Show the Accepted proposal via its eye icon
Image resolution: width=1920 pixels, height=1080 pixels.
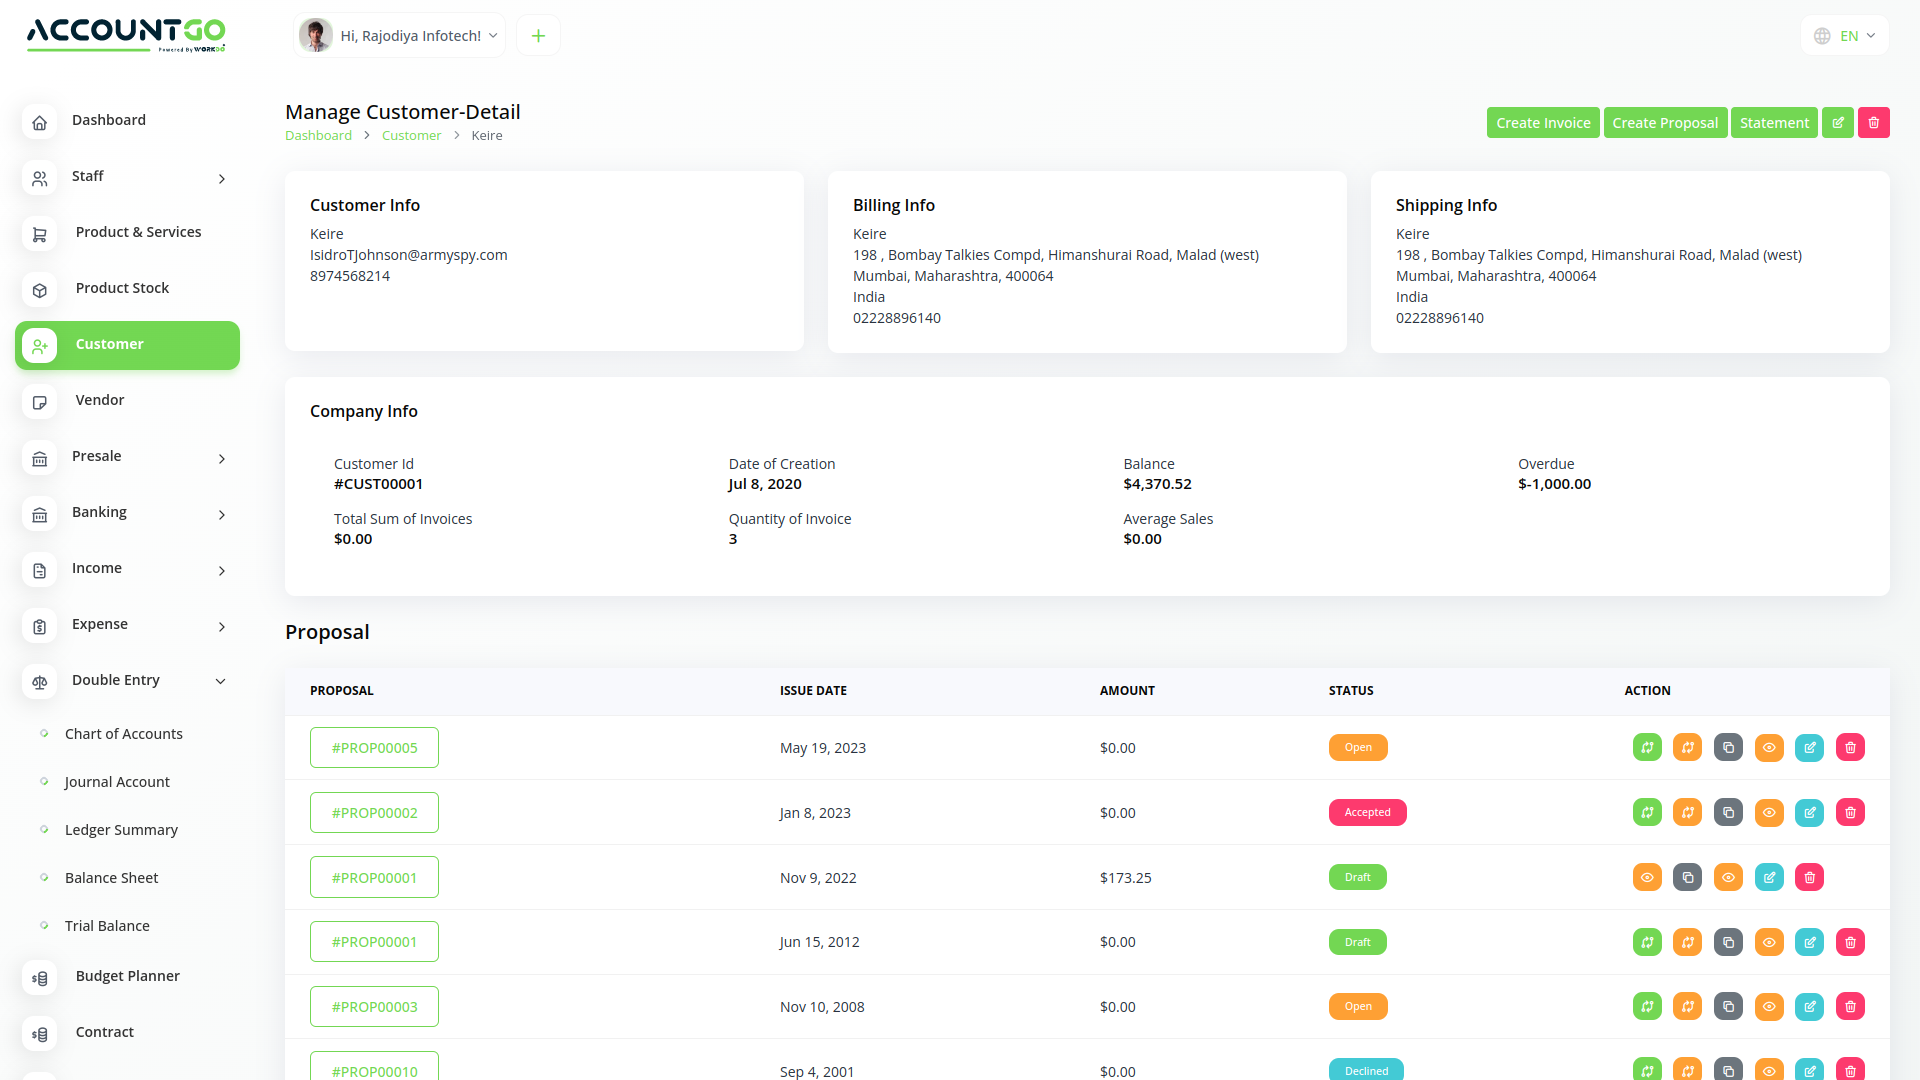(1769, 813)
